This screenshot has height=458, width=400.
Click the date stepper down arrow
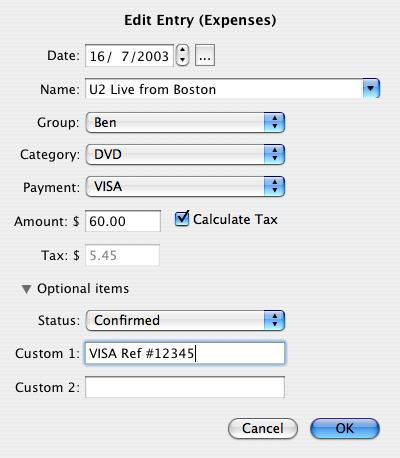(182, 60)
